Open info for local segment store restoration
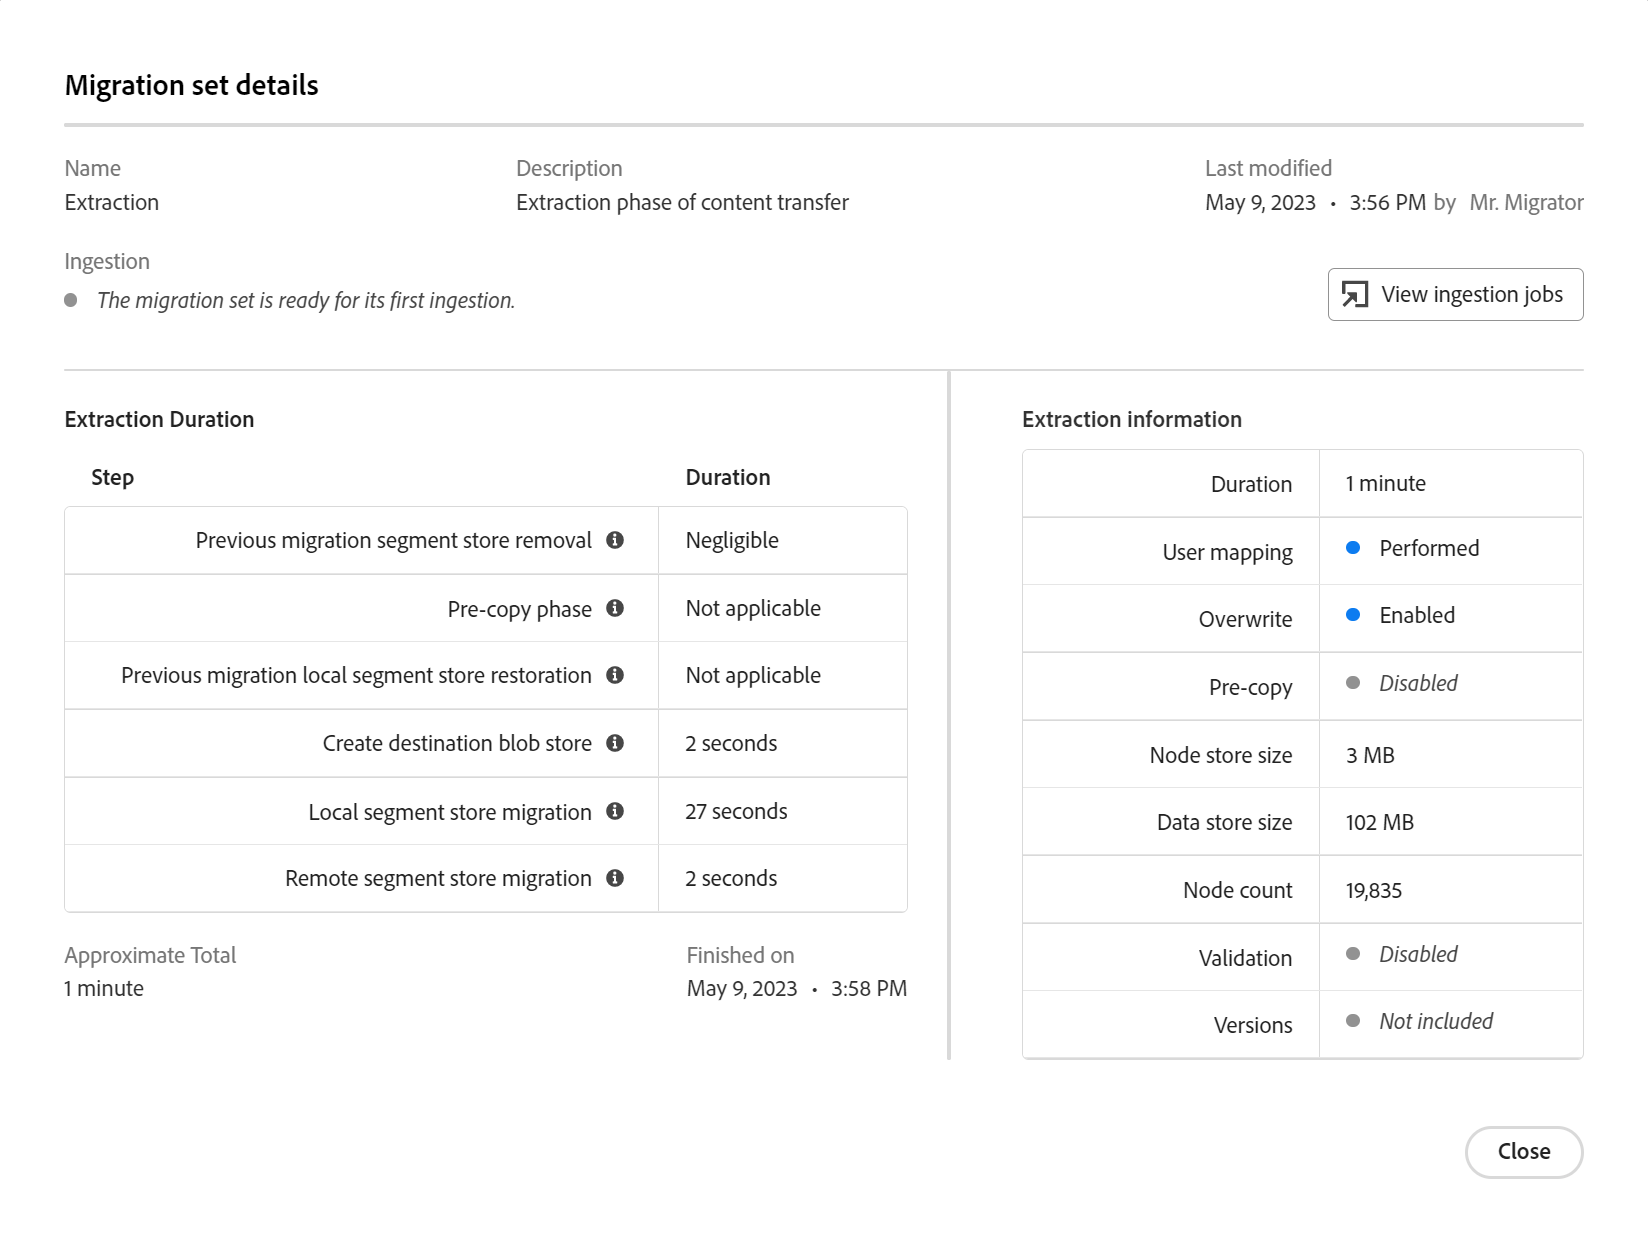 [x=615, y=675]
